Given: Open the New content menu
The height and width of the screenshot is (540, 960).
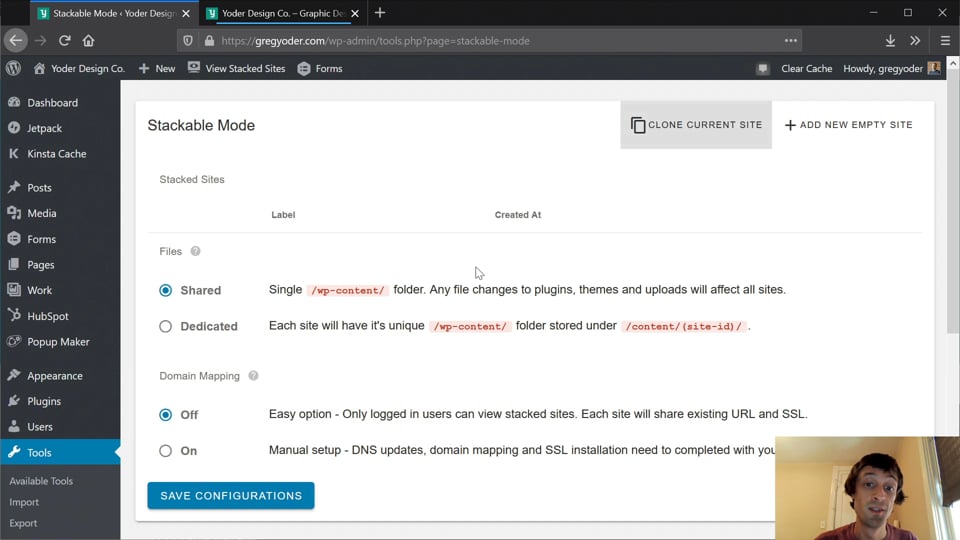Looking at the screenshot, I should point(157,69).
